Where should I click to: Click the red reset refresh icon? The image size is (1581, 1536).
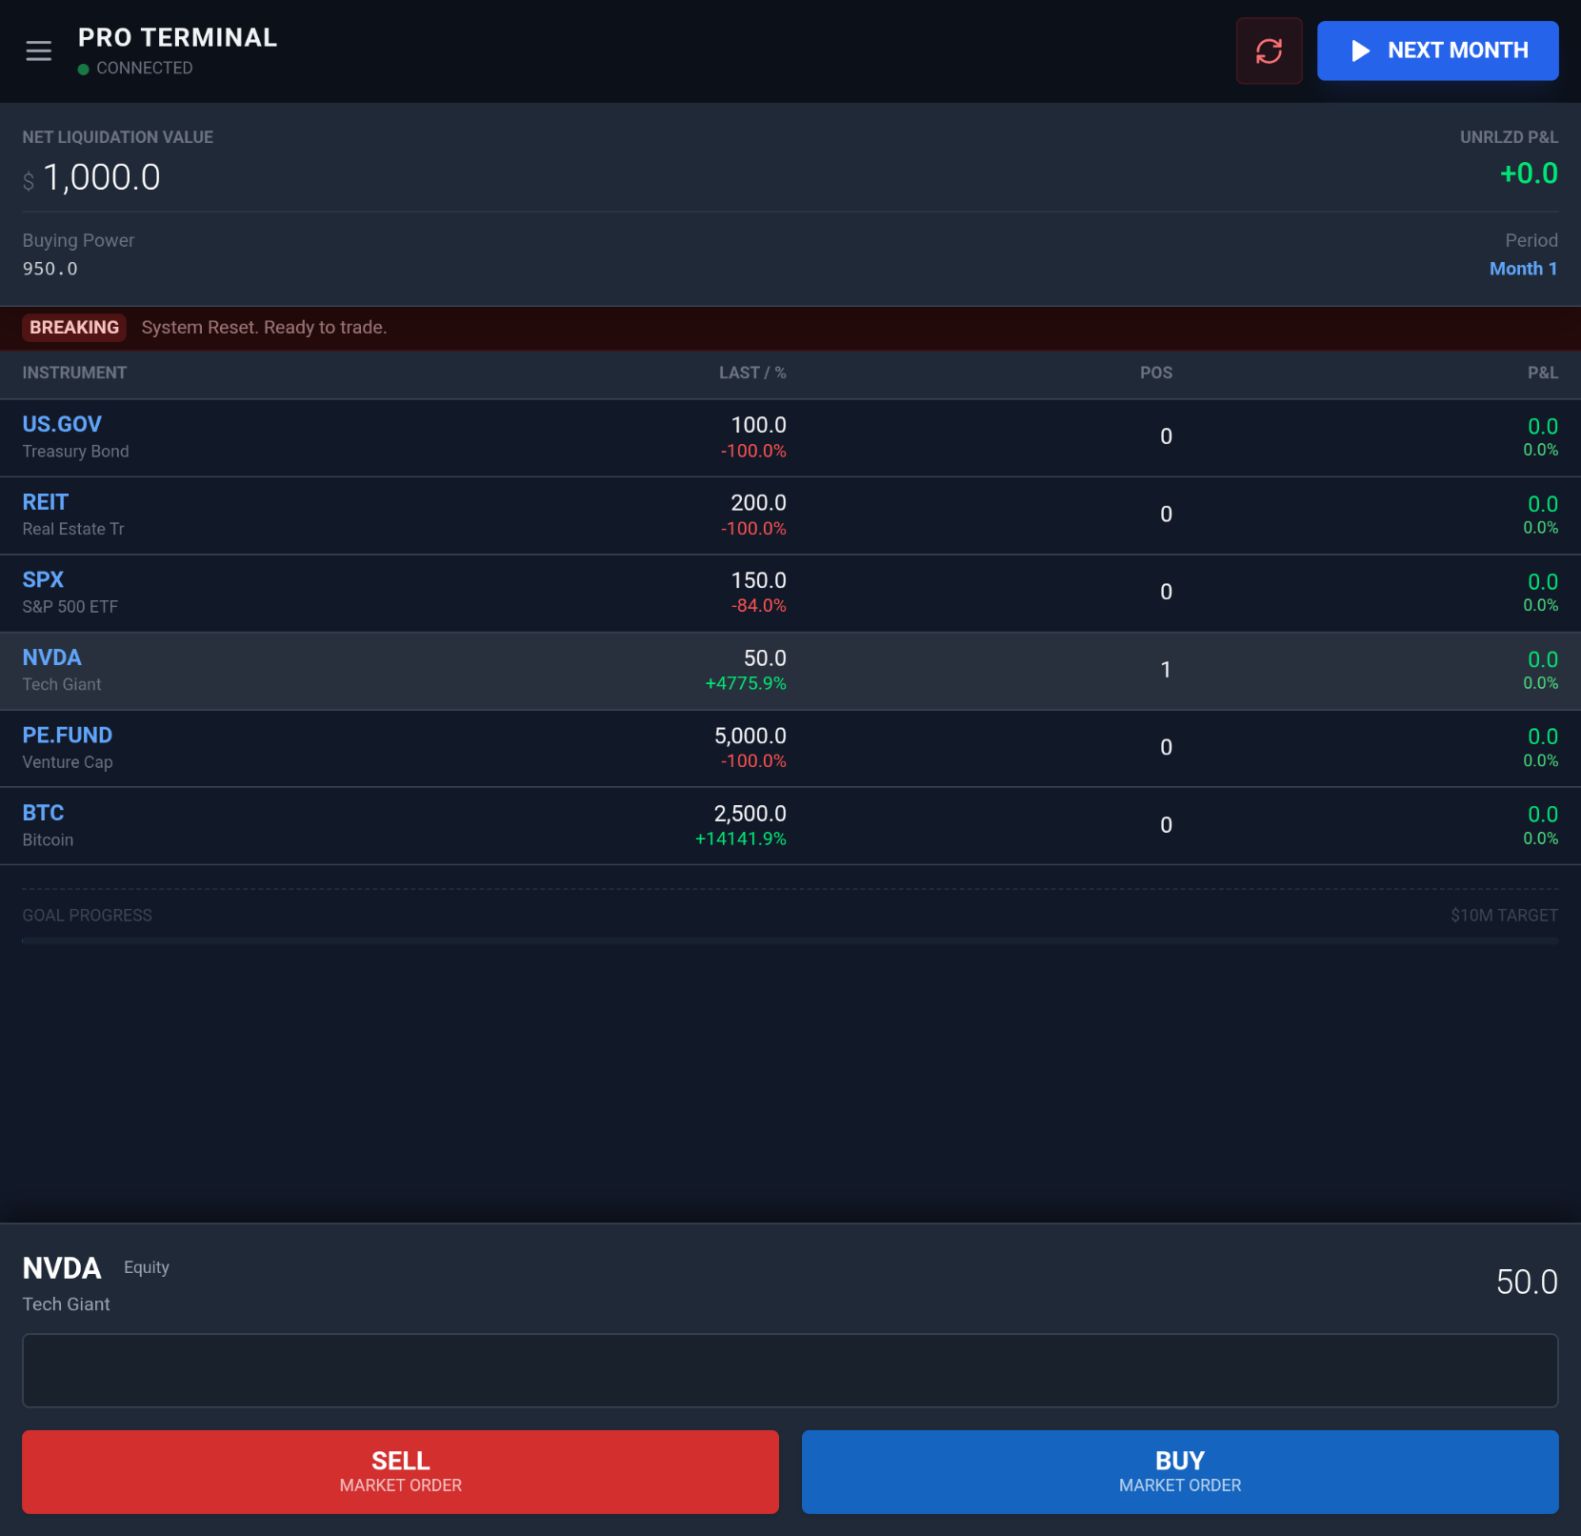[1269, 51]
